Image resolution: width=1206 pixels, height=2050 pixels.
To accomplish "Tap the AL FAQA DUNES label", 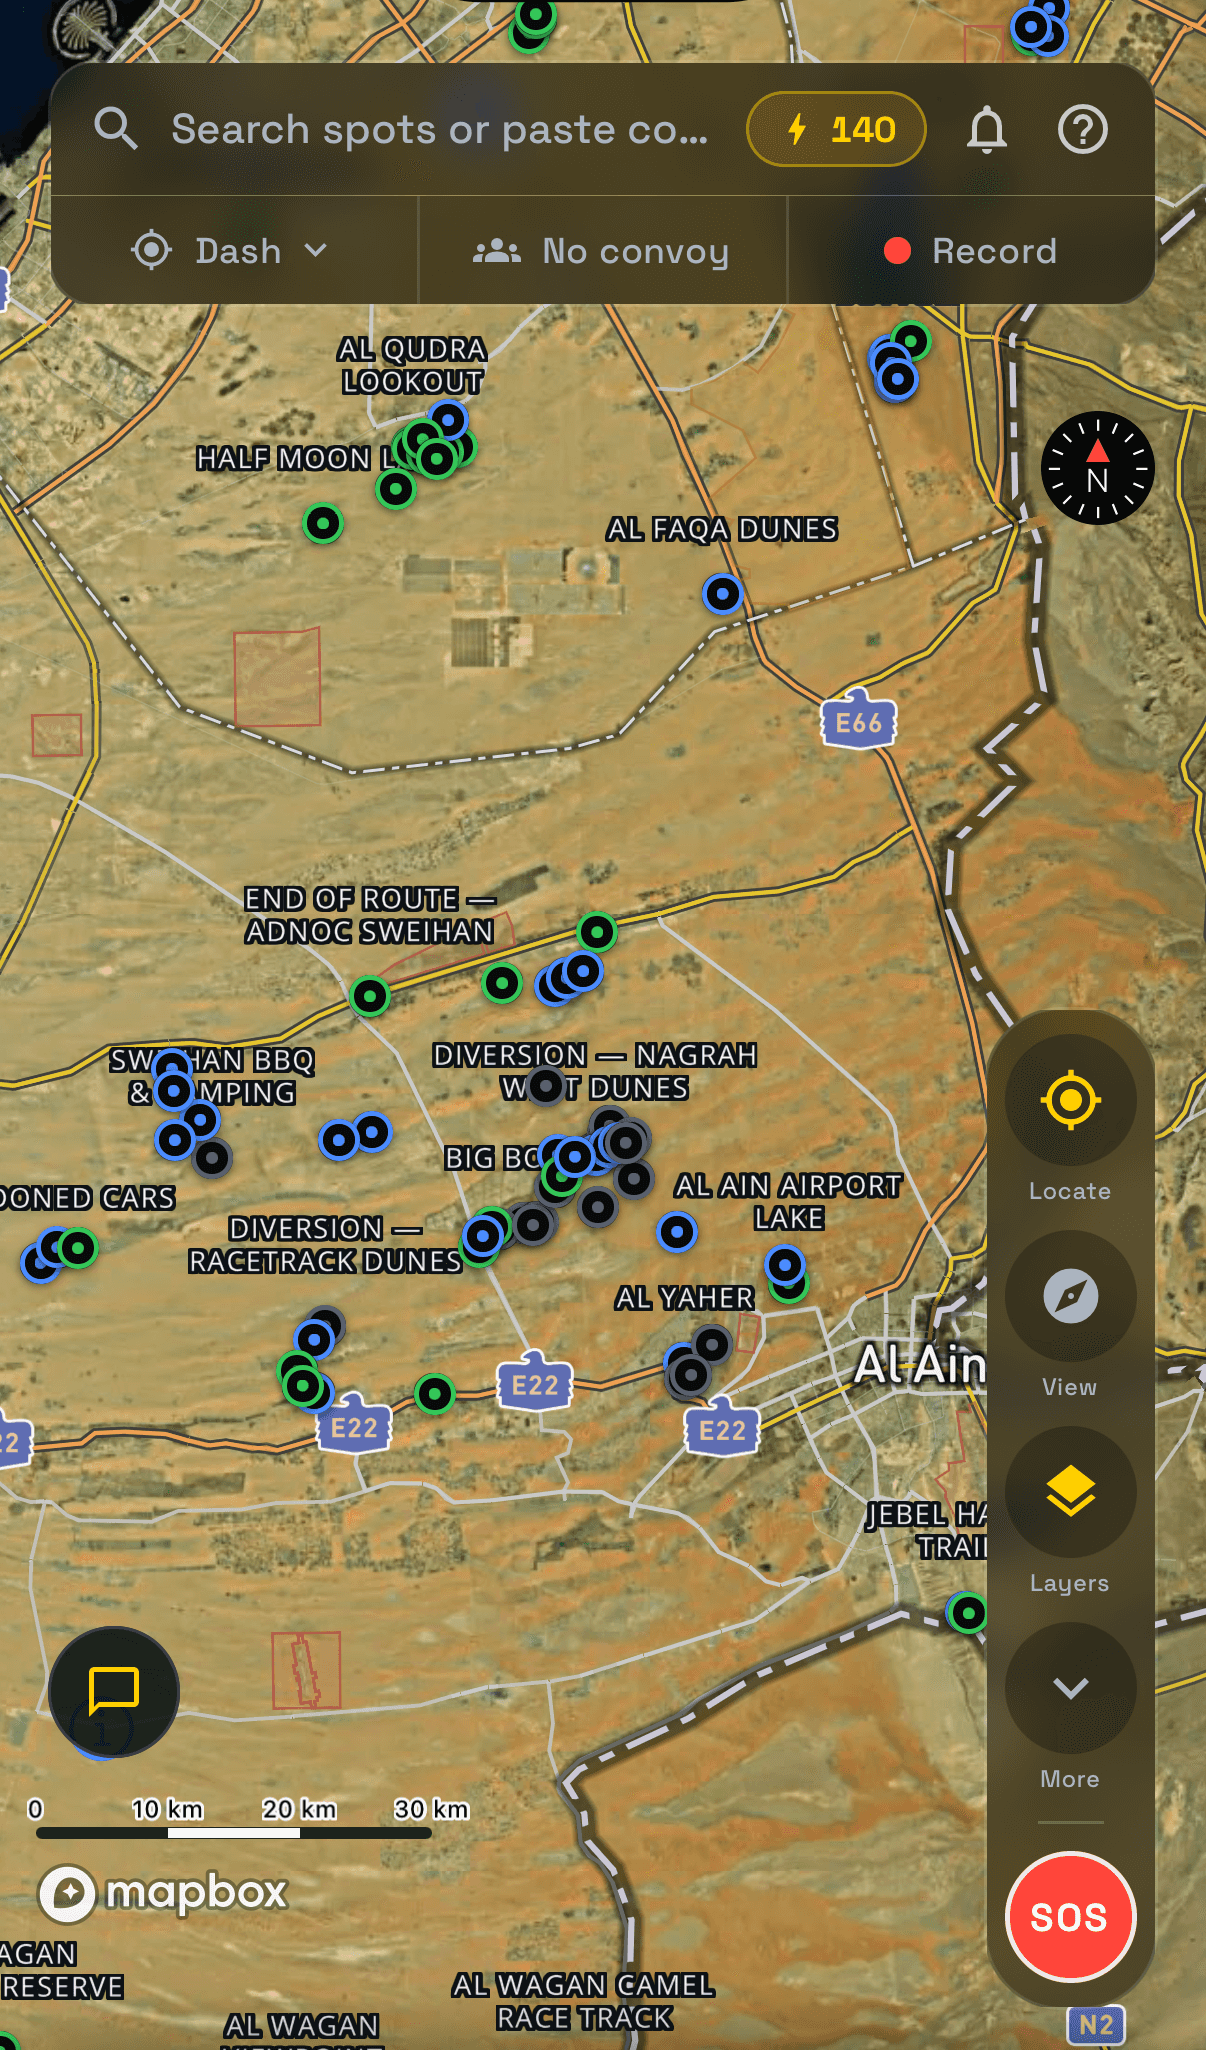I will click(722, 529).
